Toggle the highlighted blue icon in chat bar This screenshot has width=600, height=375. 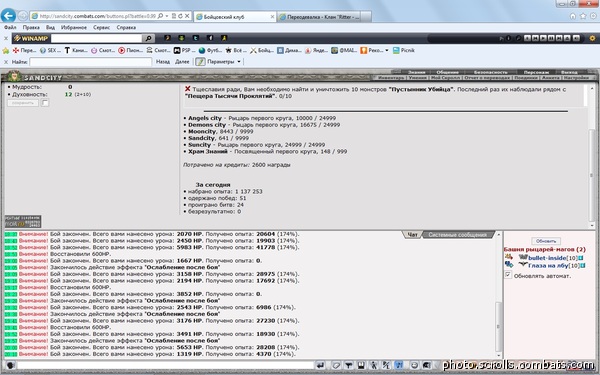(x=399, y=365)
